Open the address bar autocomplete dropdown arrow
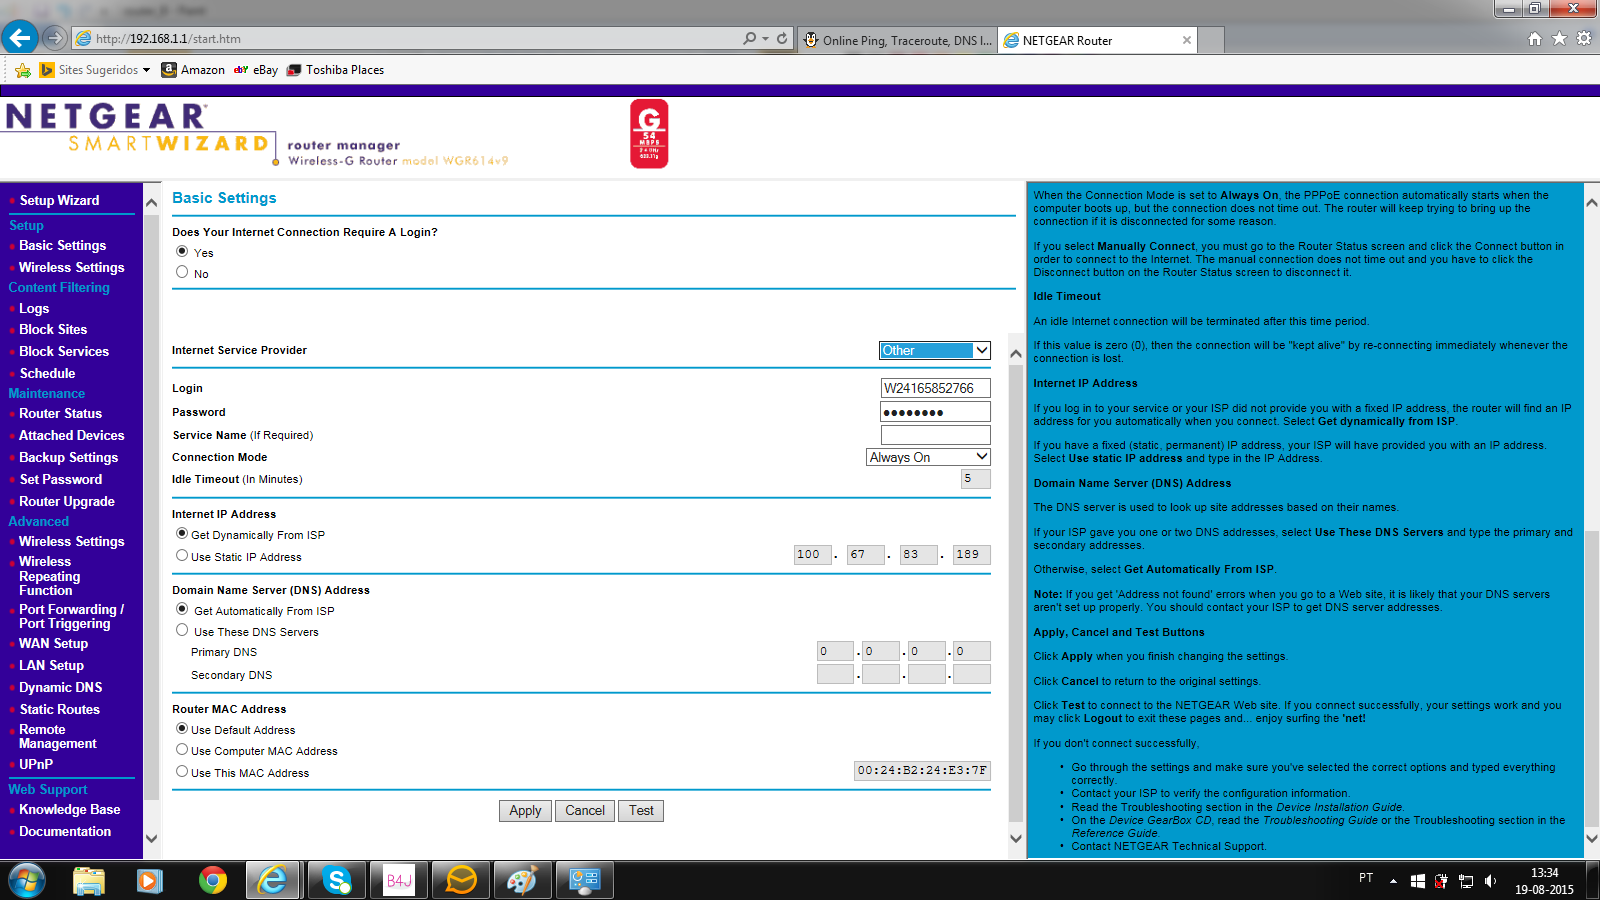 [x=766, y=39]
